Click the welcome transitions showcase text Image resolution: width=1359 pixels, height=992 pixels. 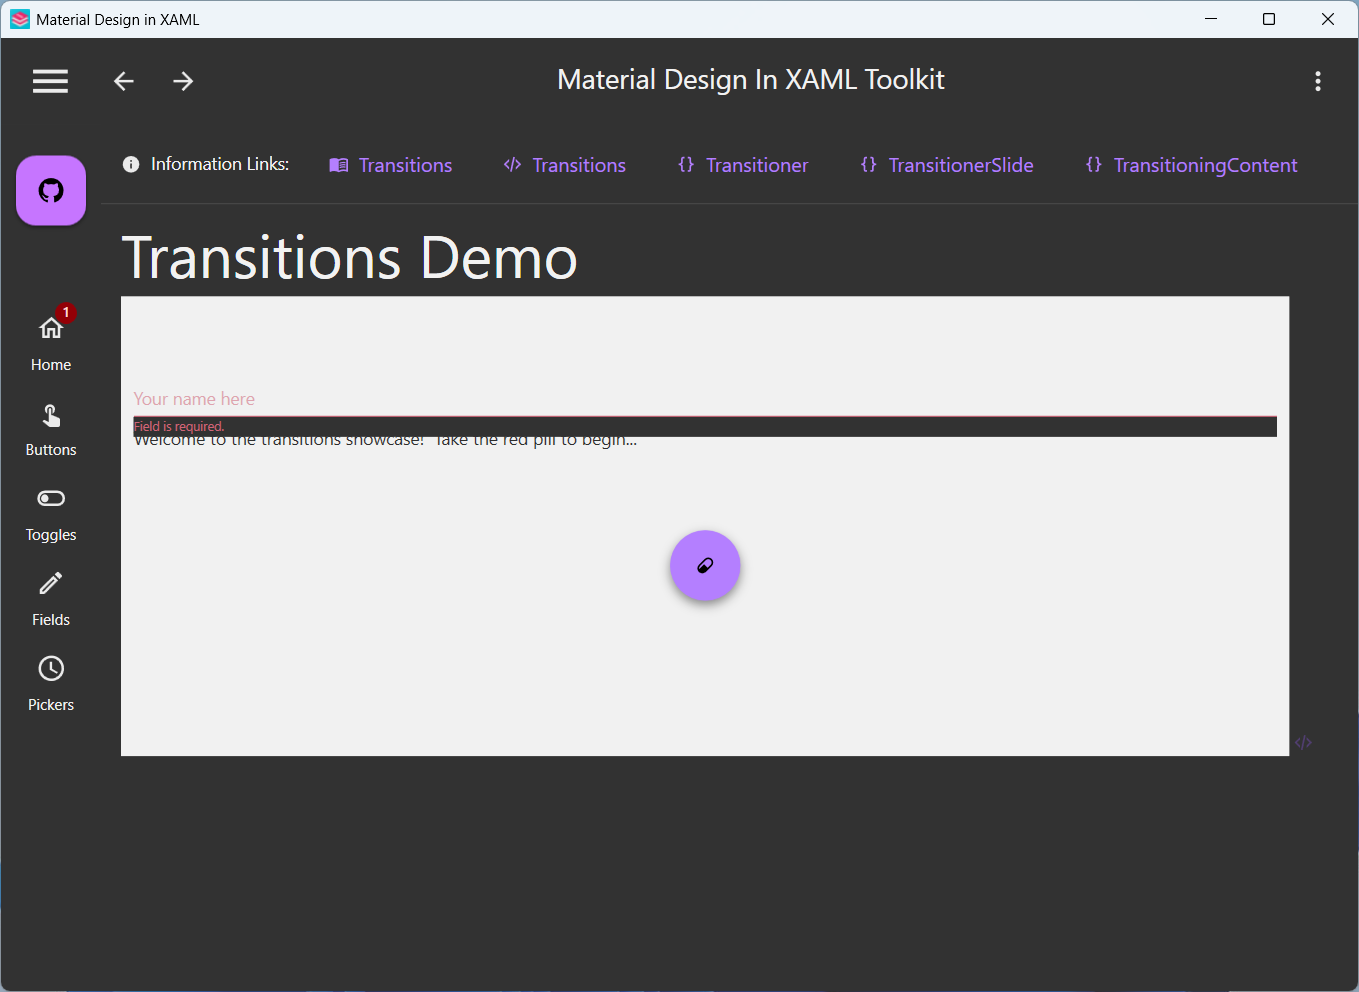[385, 441]
